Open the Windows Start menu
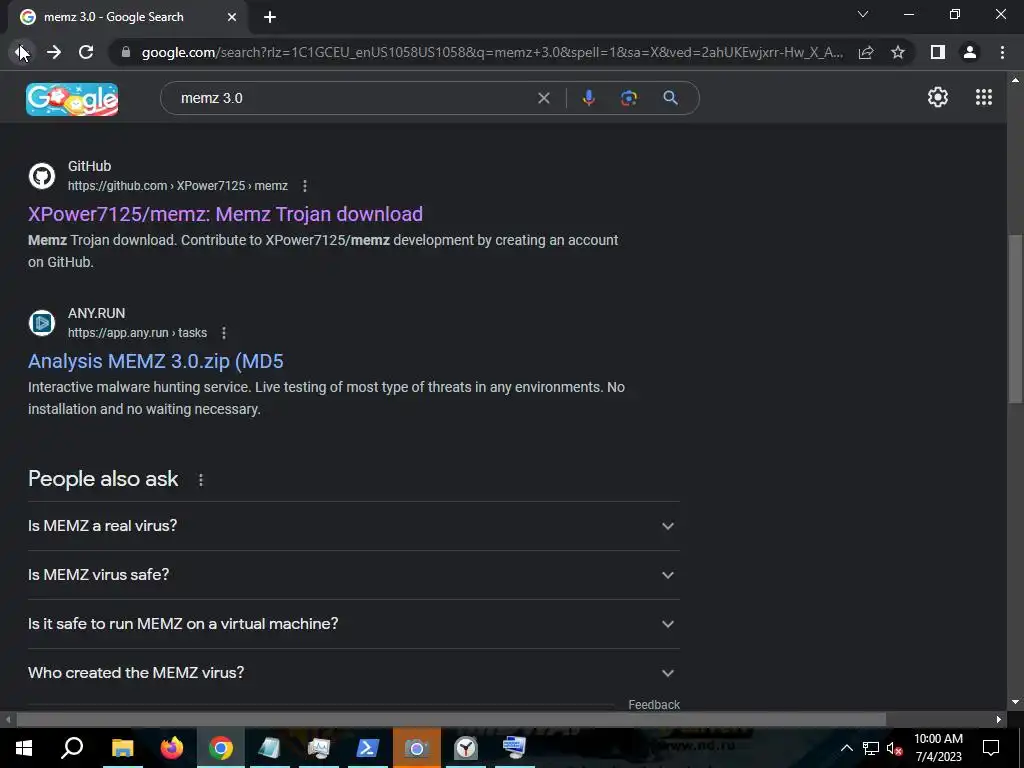1024x768 pixels. click(24, 748)
